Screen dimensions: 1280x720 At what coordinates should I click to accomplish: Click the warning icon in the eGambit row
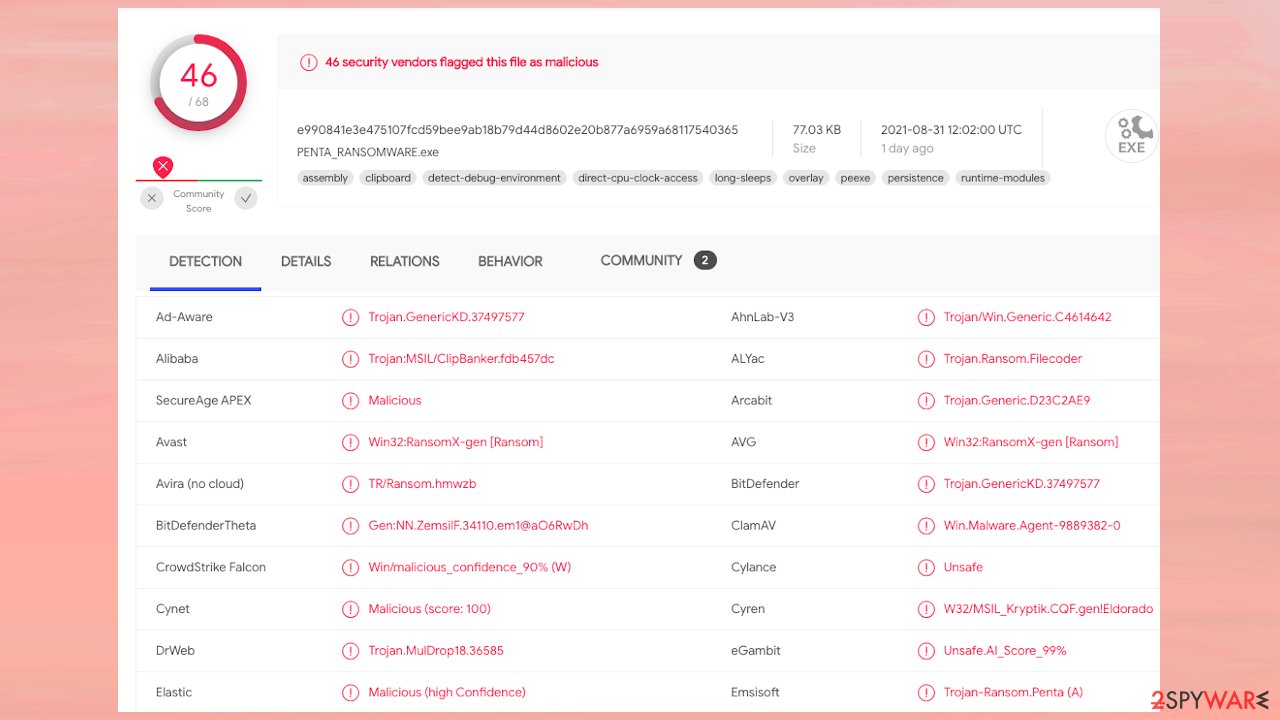(926, 650)
